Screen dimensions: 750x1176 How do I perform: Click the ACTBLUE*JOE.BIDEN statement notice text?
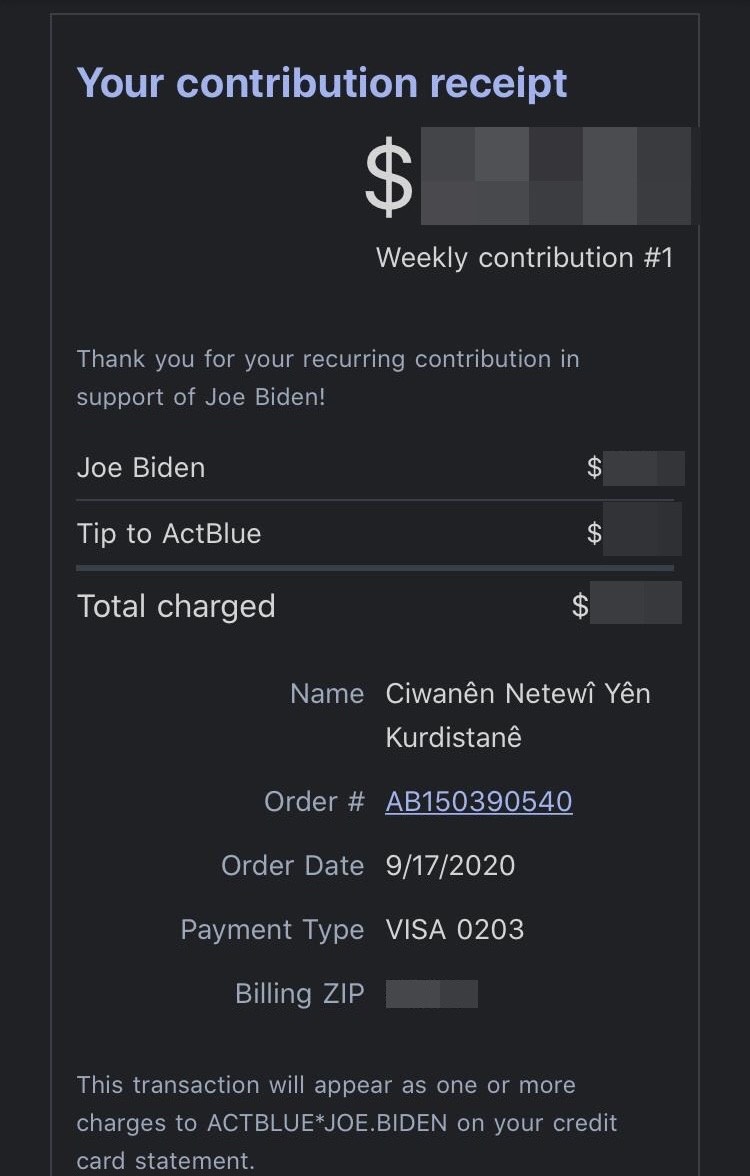[x=346, y=1123]
